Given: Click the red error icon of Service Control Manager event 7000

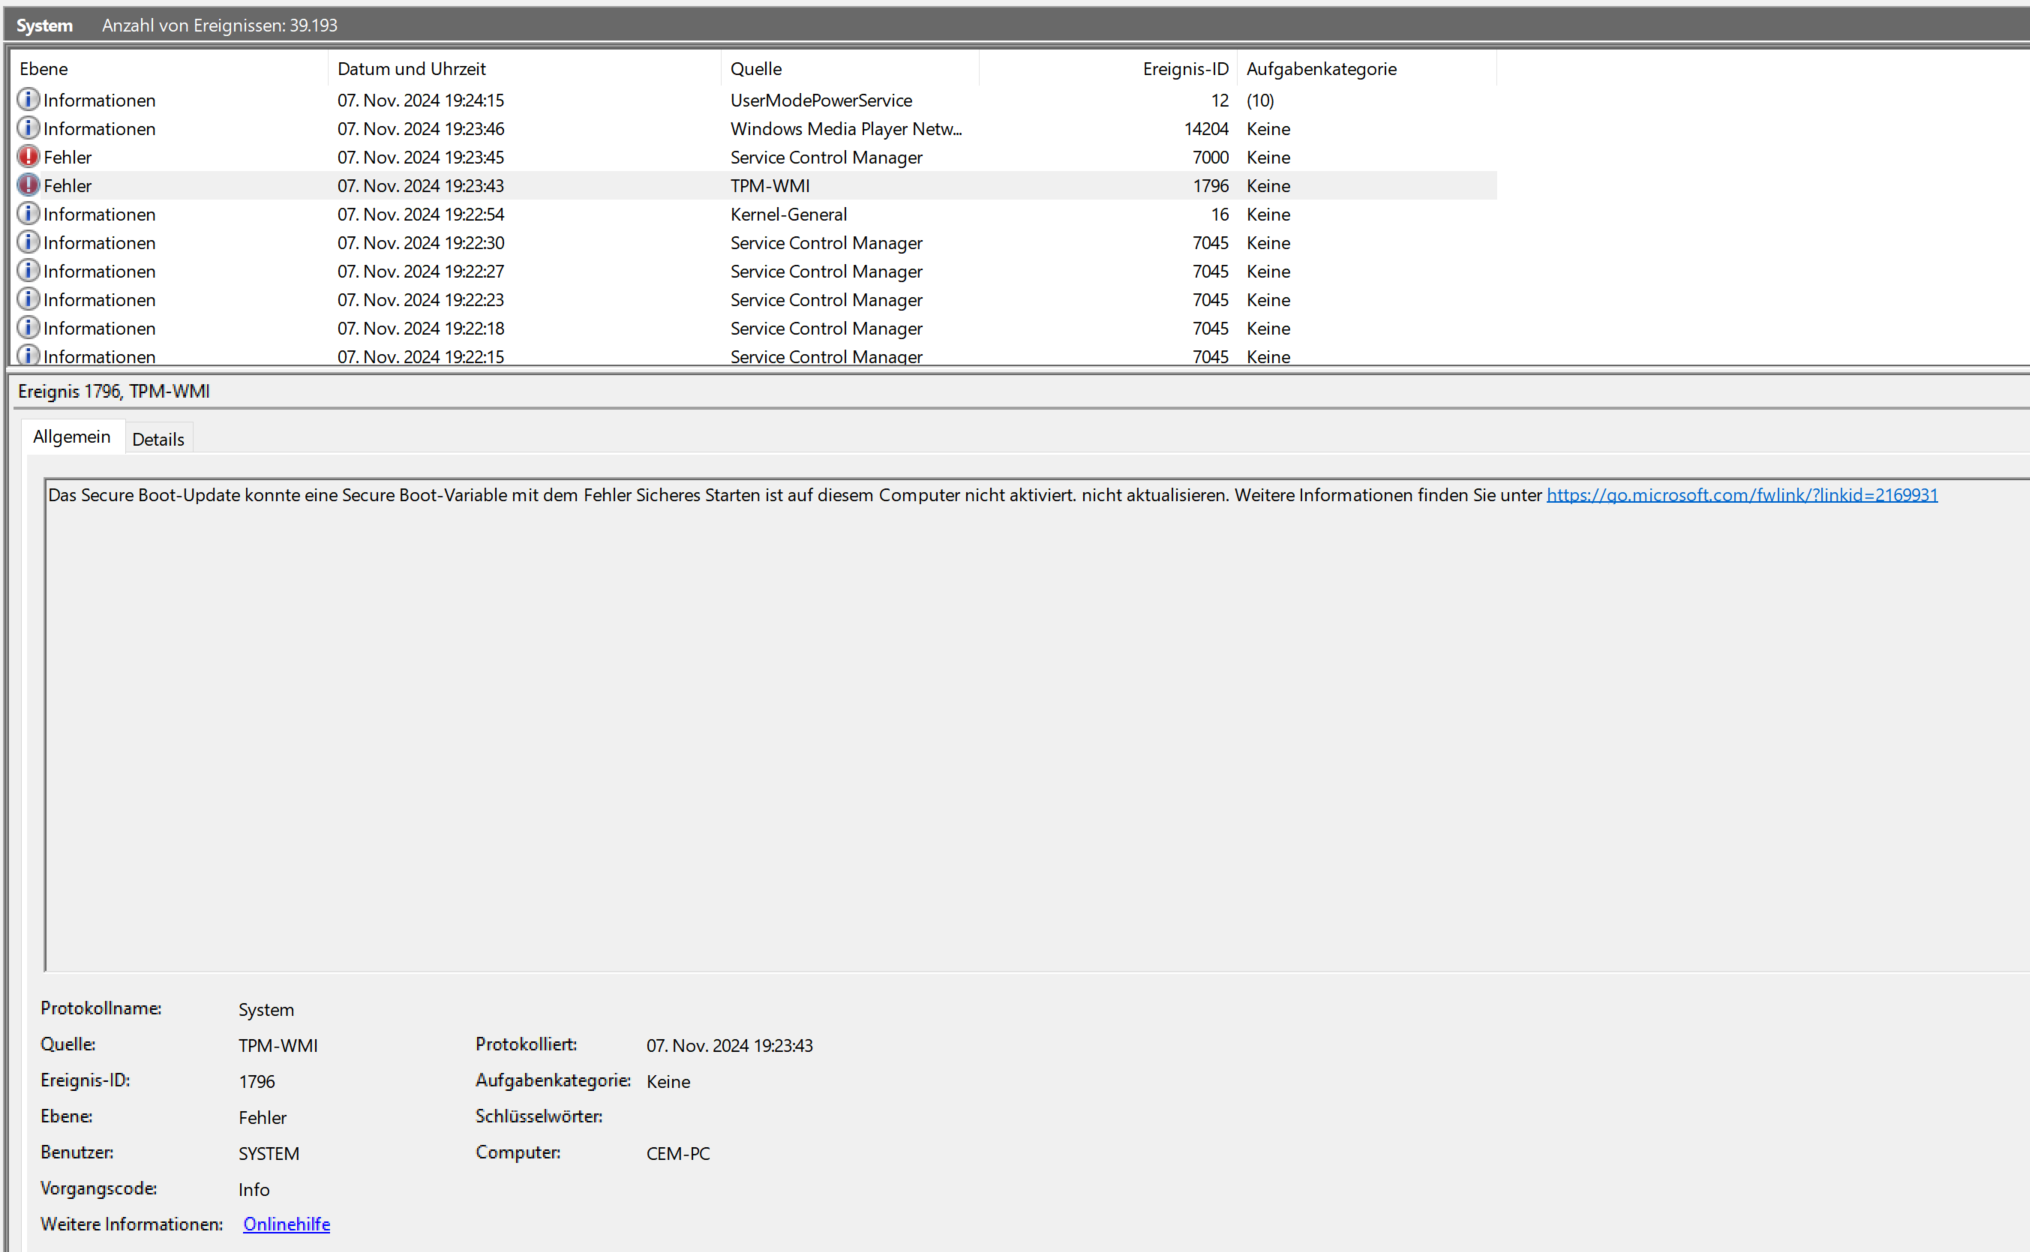Looking at the screenshot, I should click(28, 157).
